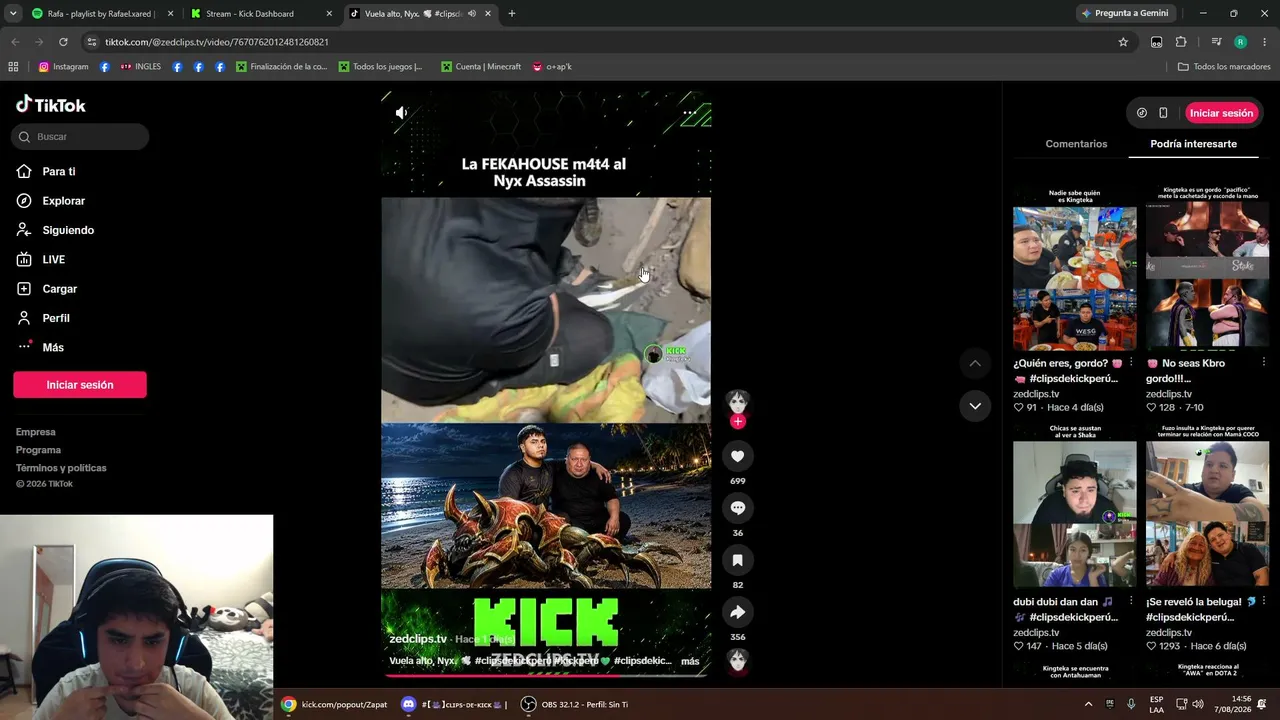Open the Chrome extensions puzzle icon
Viewport: 1280px width, 720px height.
[1181, 42]
